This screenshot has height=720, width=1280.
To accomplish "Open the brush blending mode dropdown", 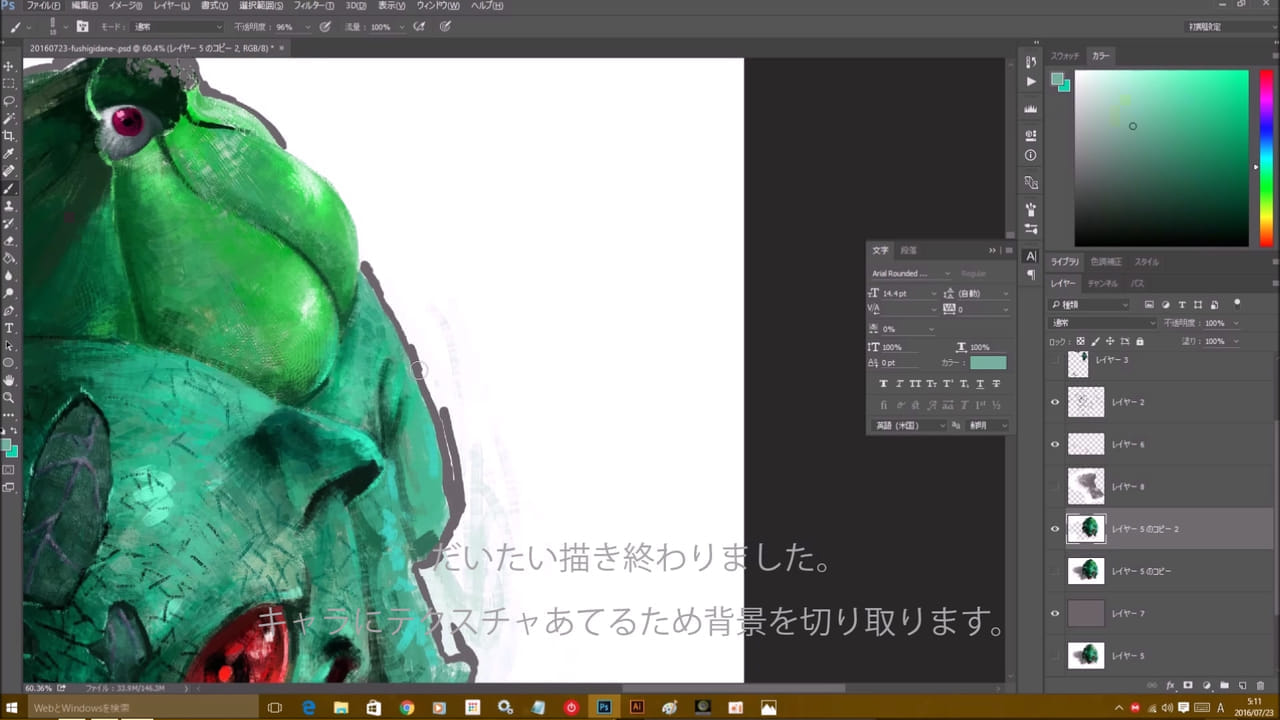I will click(175, 27).
